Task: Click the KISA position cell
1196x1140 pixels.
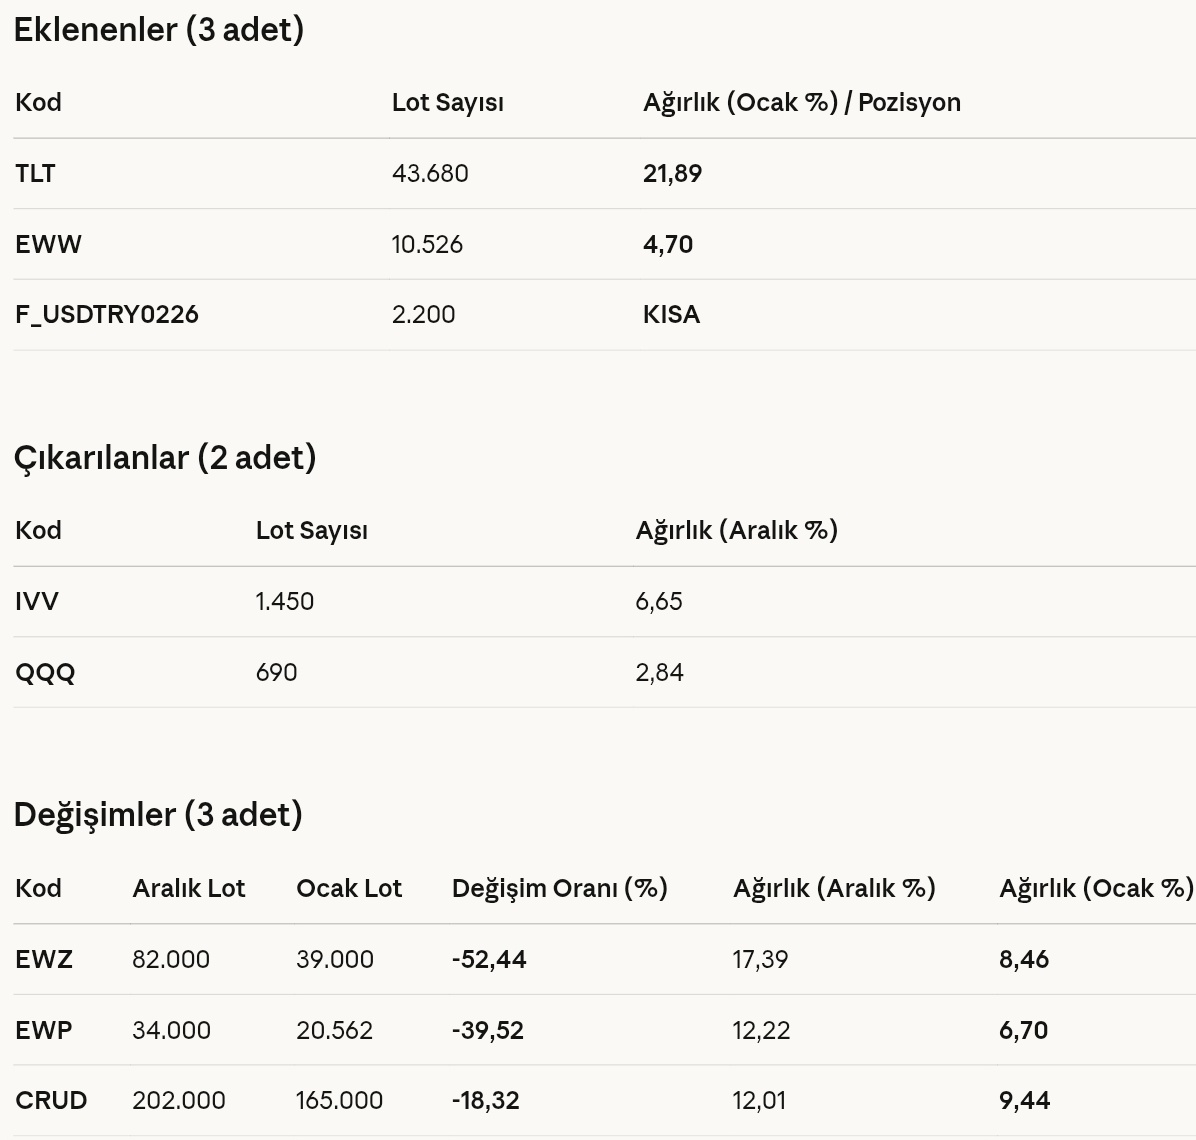Action: coord(671,315)
